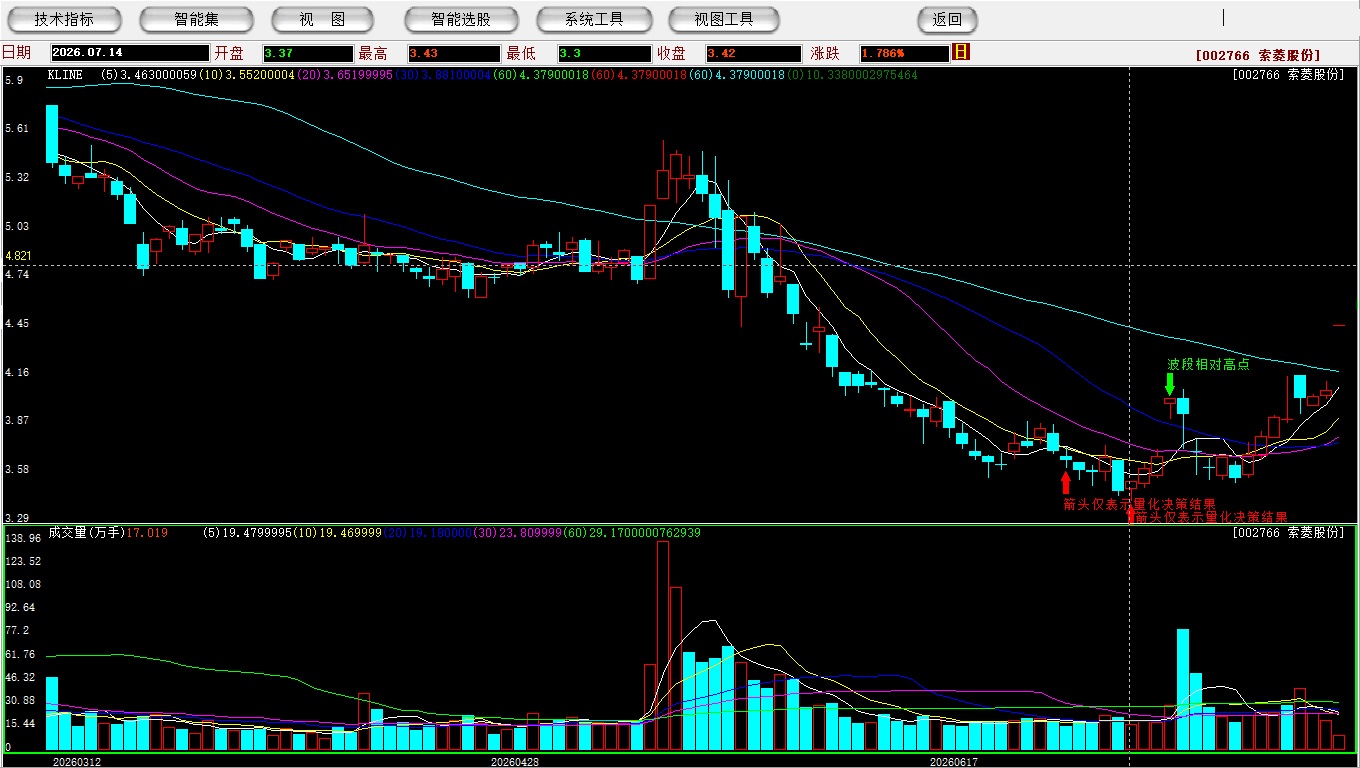Screen dimensions: 1360x768
Task: Click the stock label in the K-line panel corner
Action: click(1289, 75)
